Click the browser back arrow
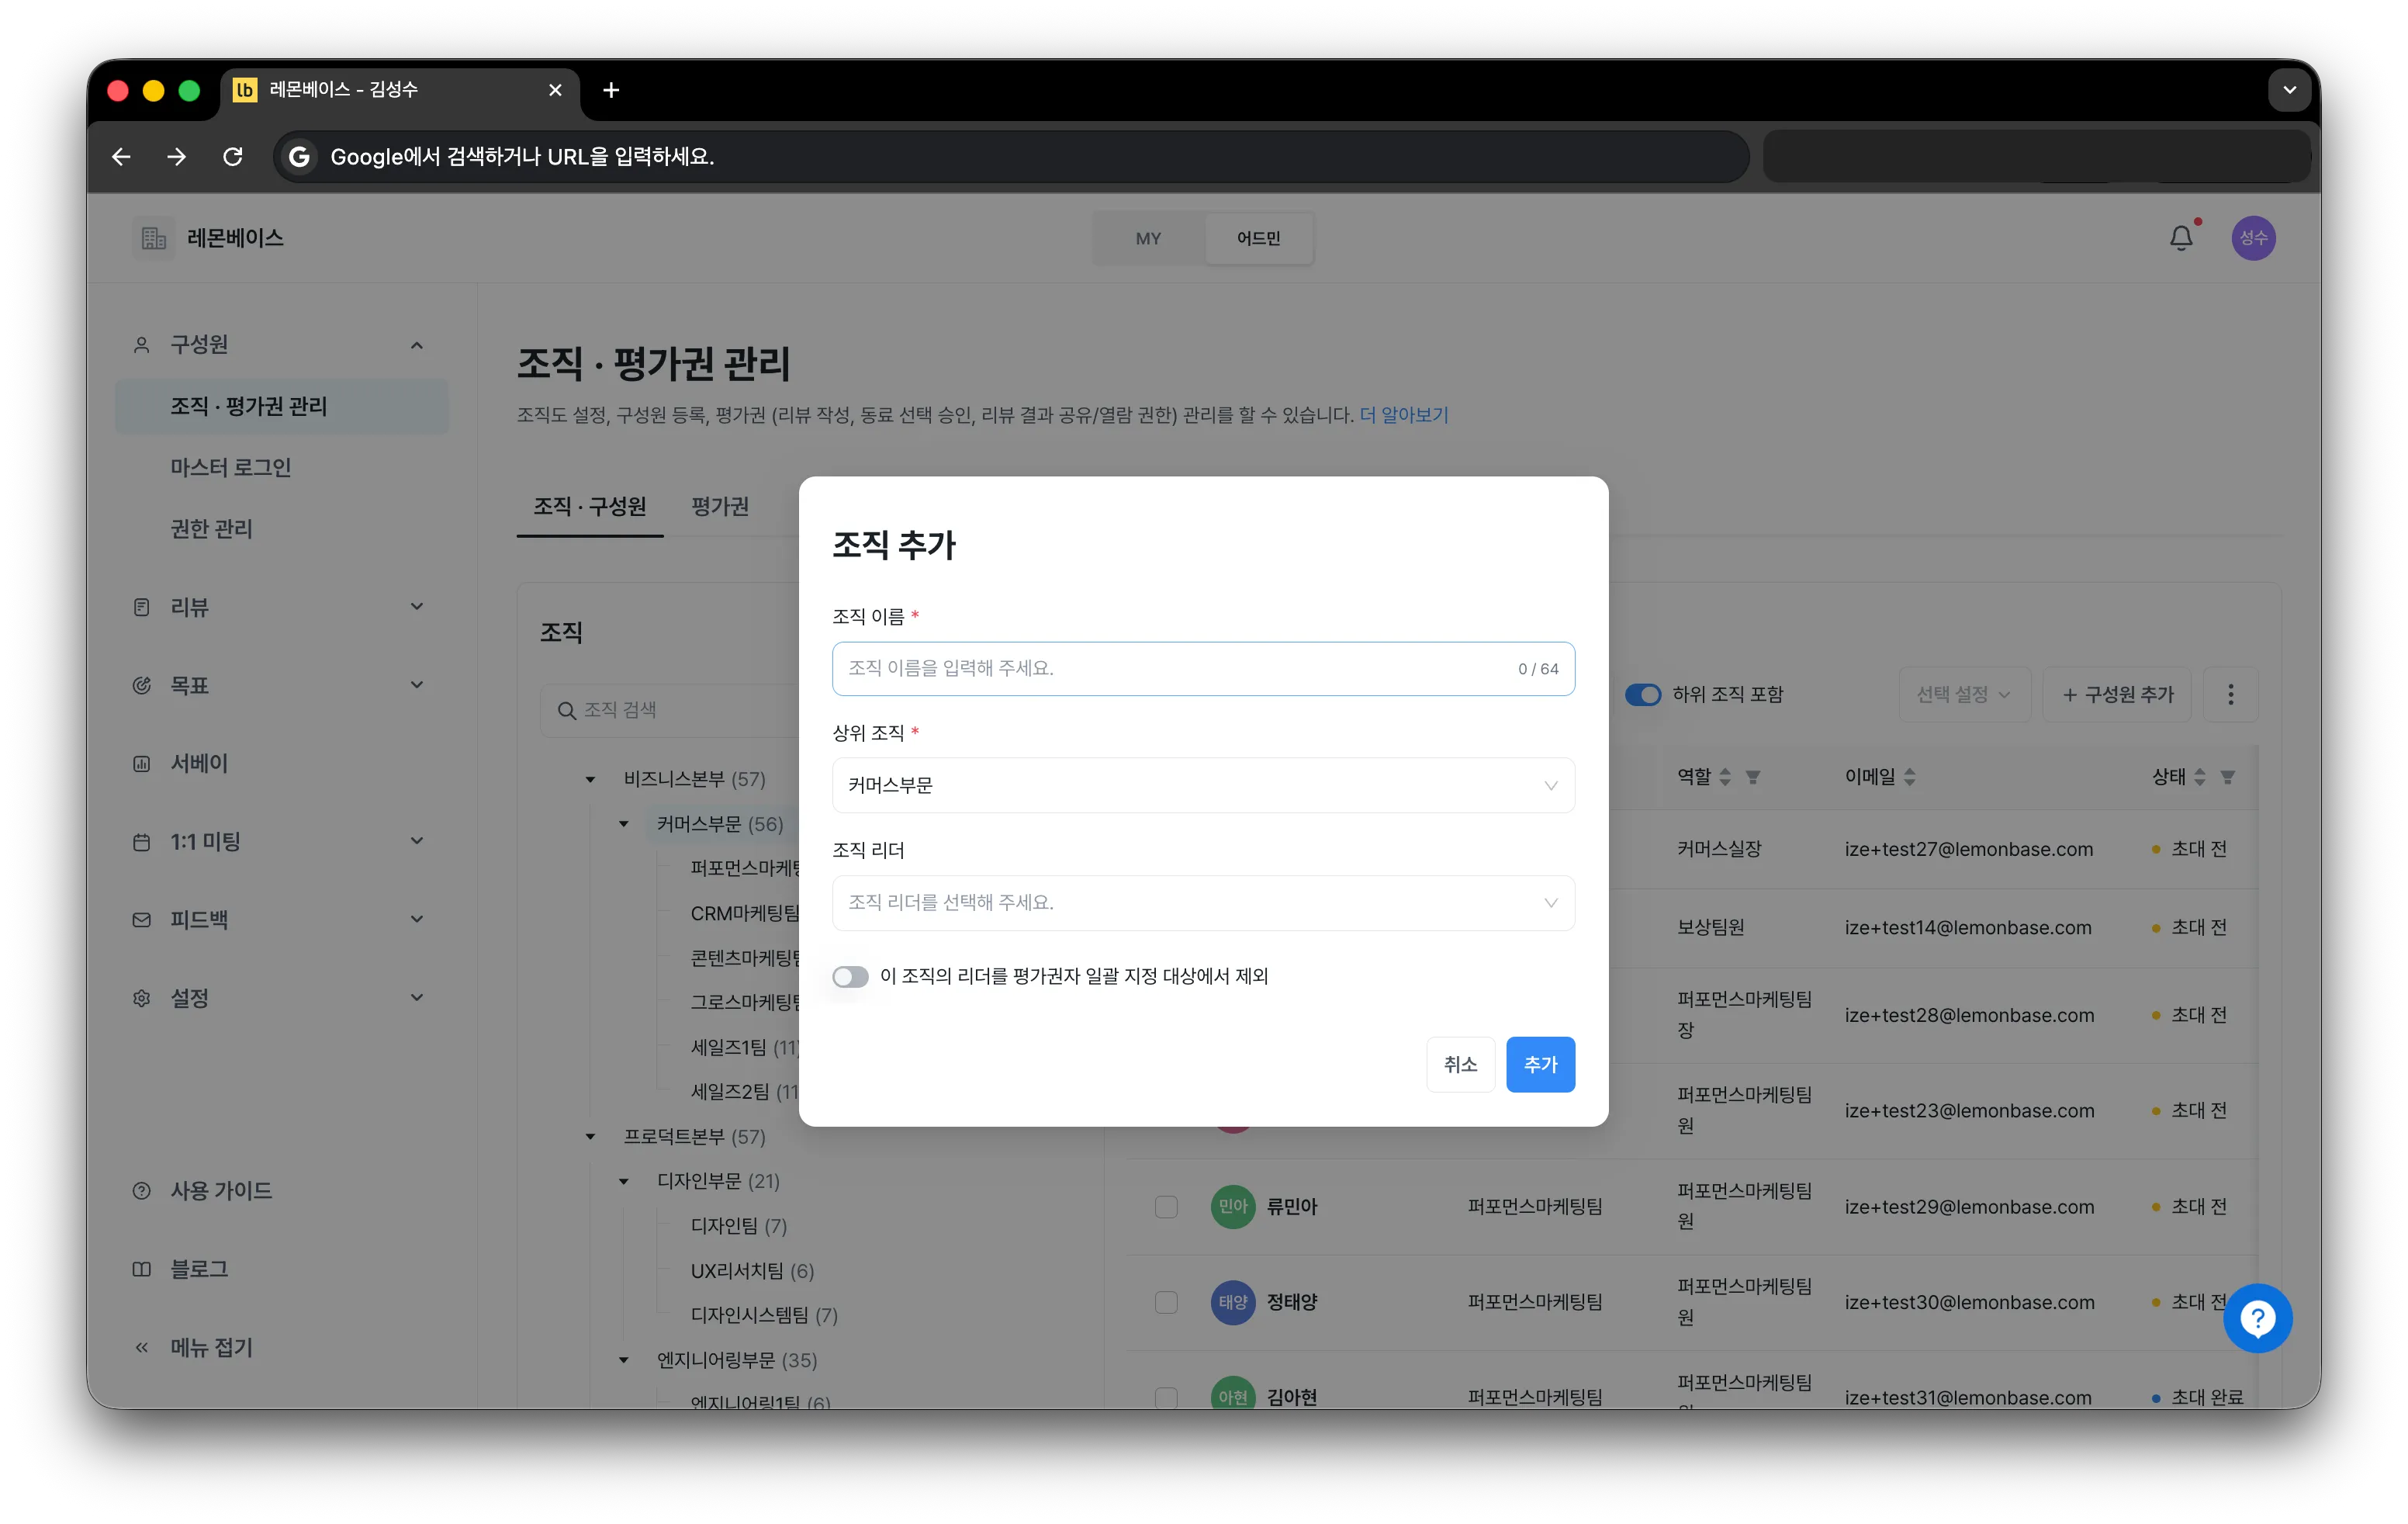This screenshot has width=2408, height=1524. 122,157
